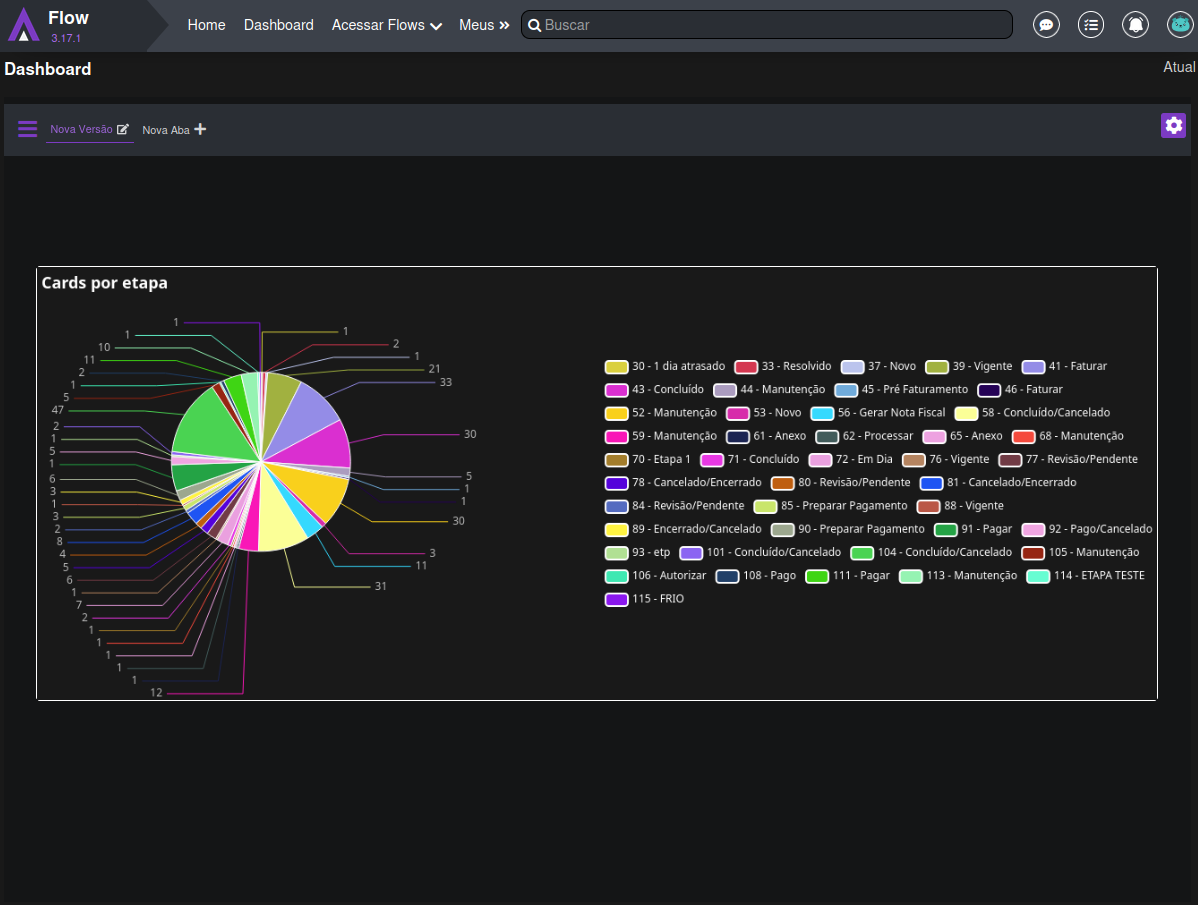Go to the Home menu item
1198x905 pixels.
point(206,25)
